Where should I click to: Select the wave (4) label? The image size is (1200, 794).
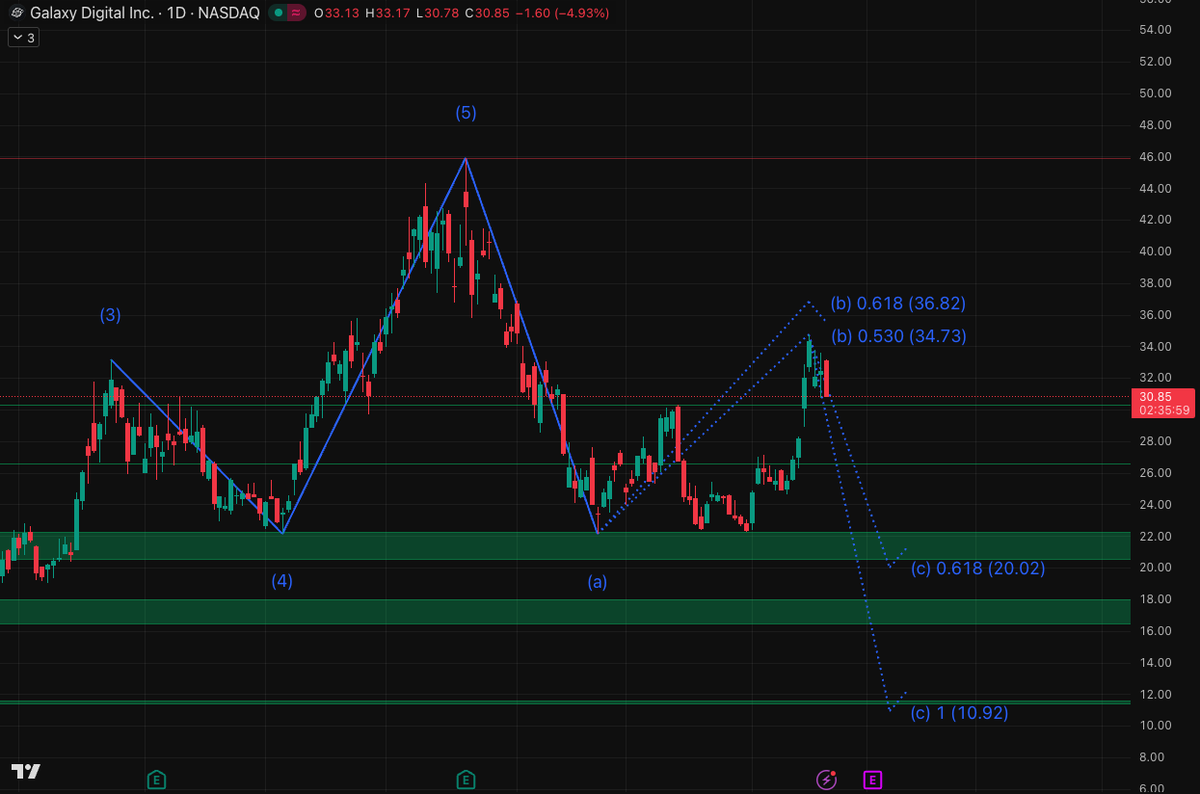pyautogui.click(x=282, y=580)
